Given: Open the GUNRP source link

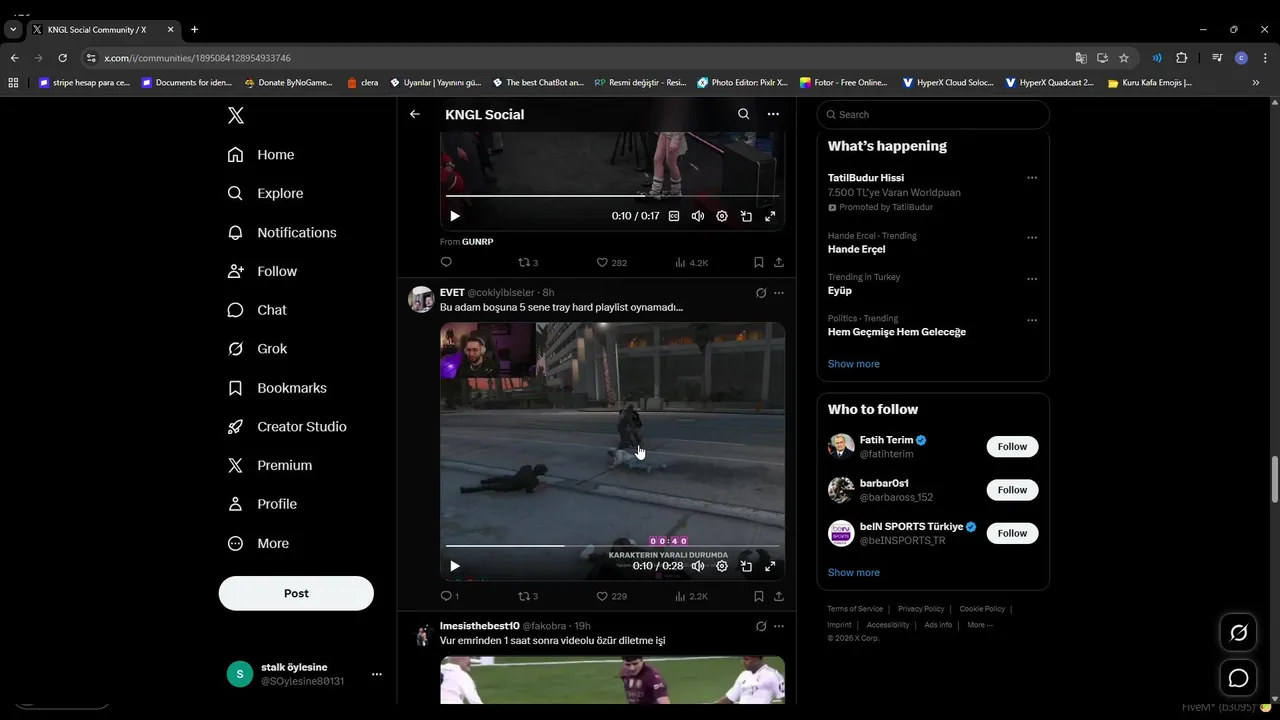Looking at the screenshot, I should pyautogui.click(x=477, y=242).
